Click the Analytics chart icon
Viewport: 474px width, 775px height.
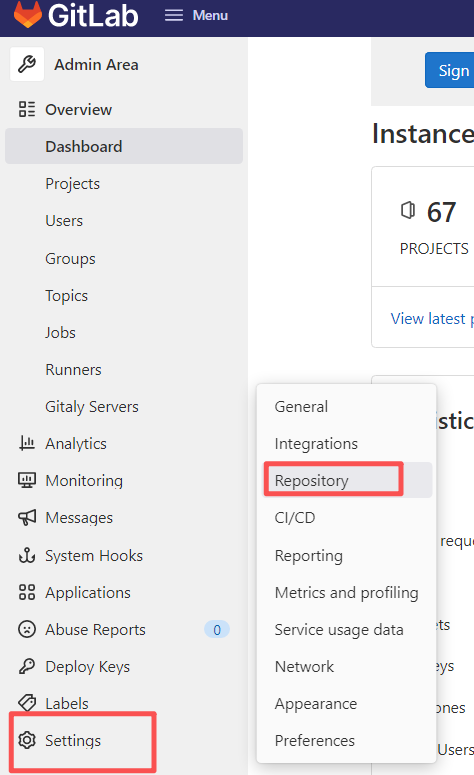tap(27, 443)
